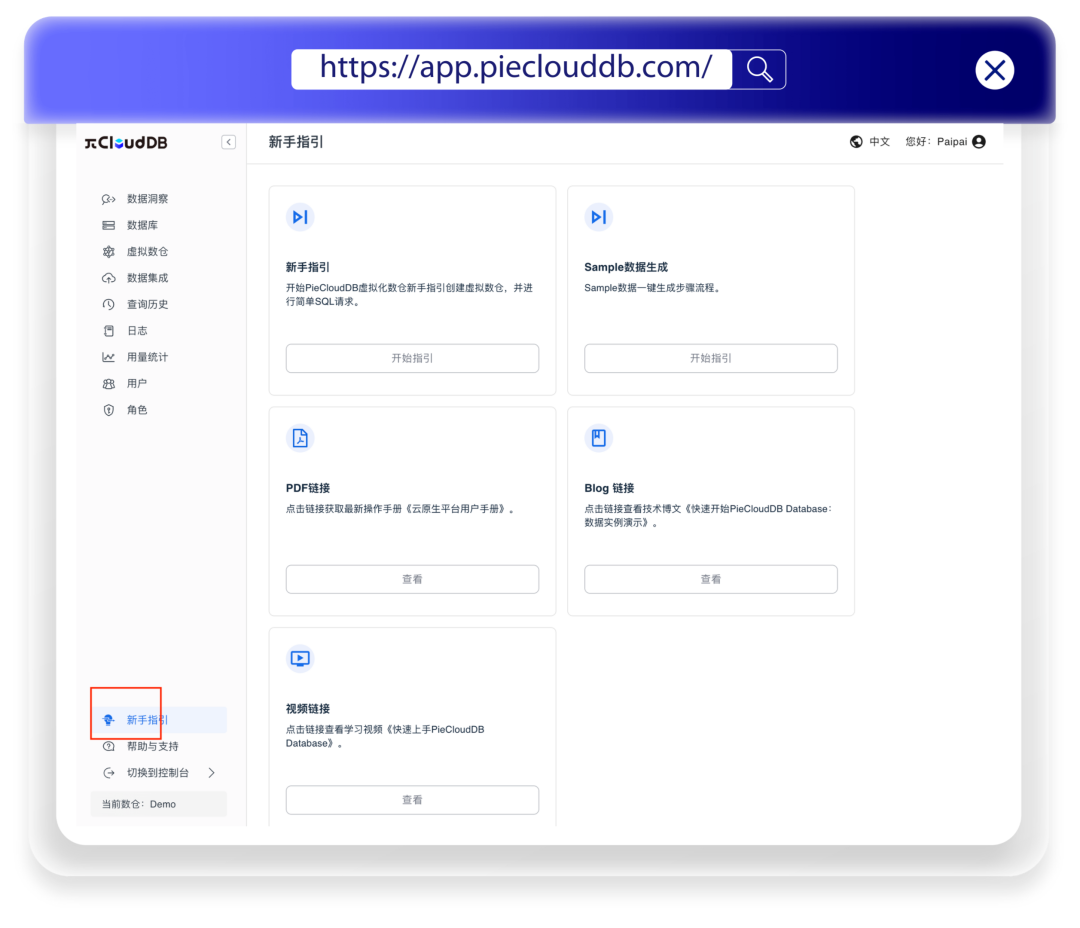Click the skip-forward icon on Sample数据生成 card
The height and width of the screenshot is (928, 1080).
pyautogui.click(x=599, y=217)
